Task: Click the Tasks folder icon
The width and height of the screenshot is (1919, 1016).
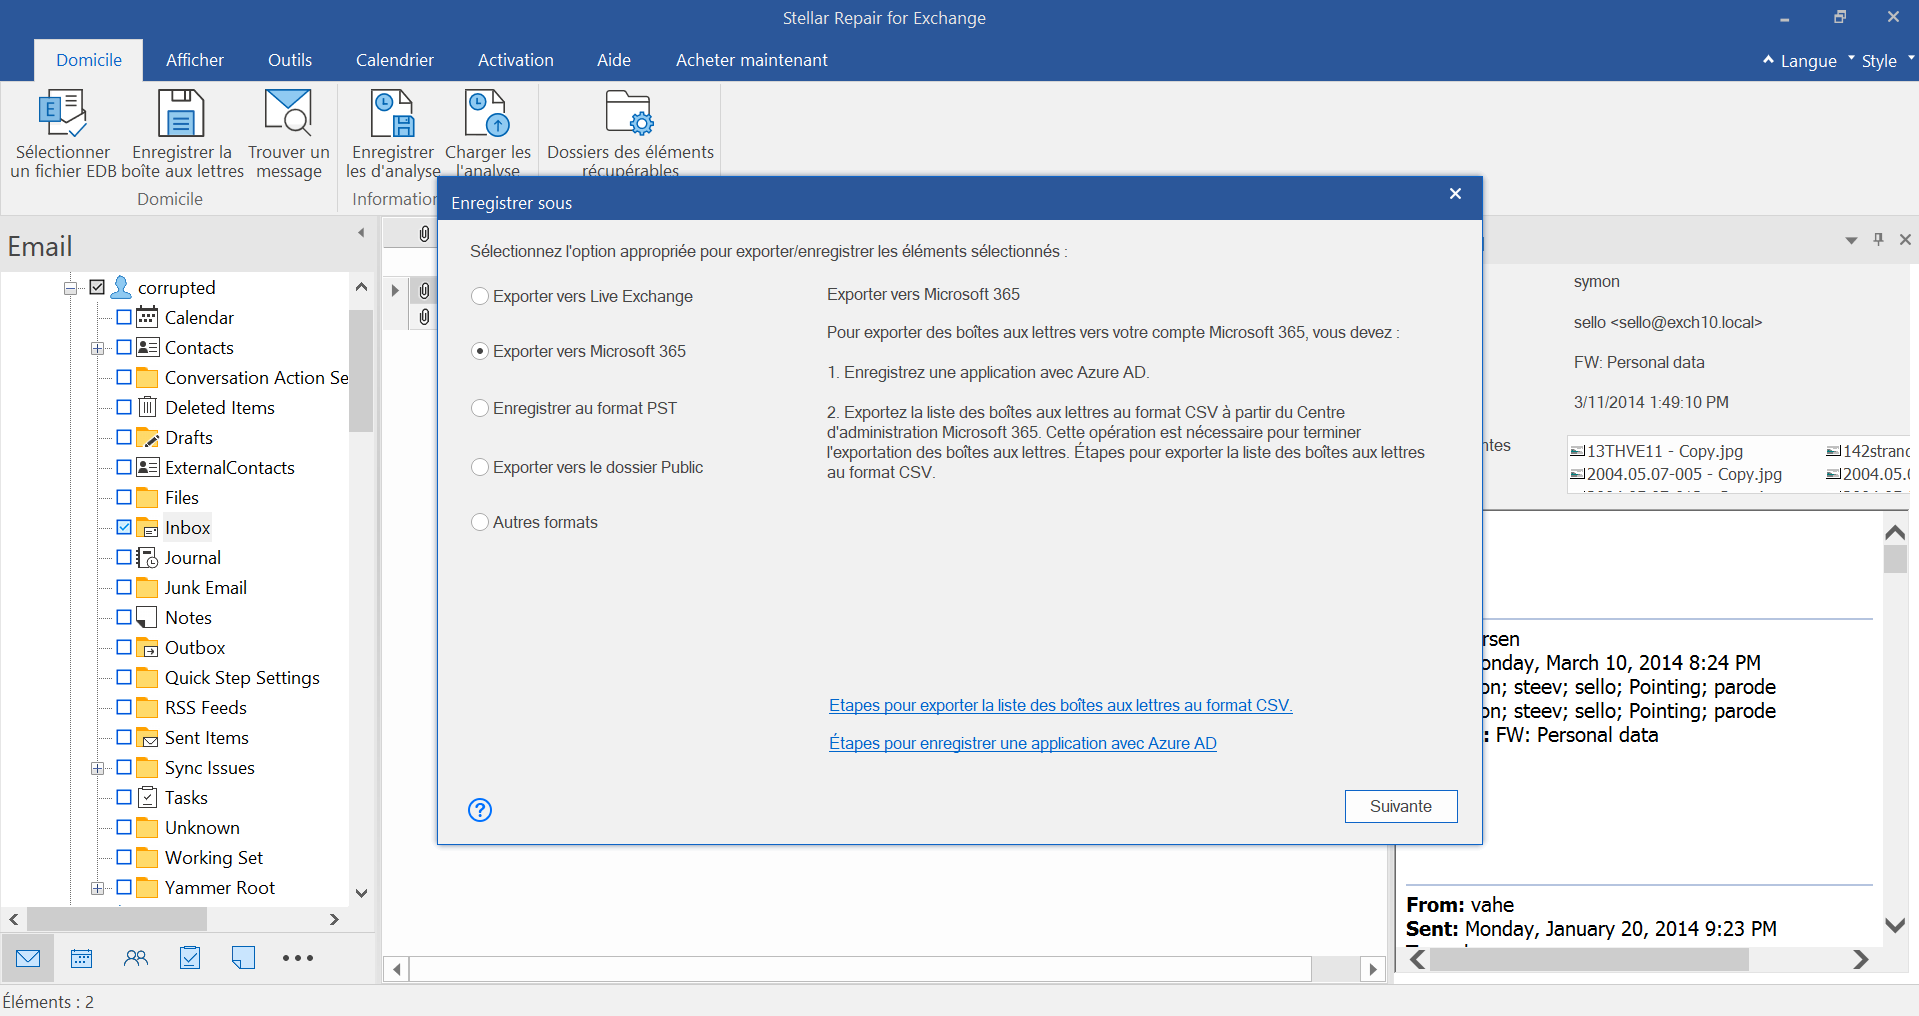Action: coord(147,797)
